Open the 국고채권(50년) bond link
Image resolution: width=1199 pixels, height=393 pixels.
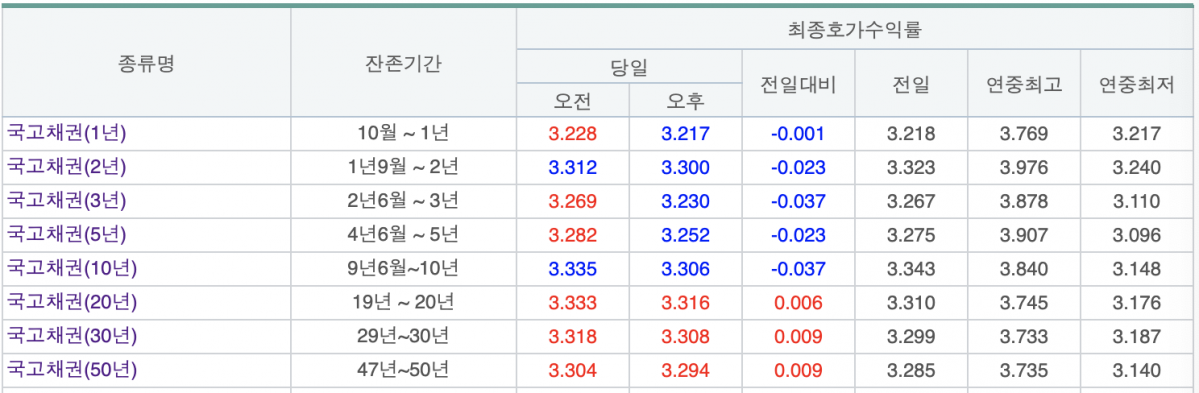pos(72,370)
